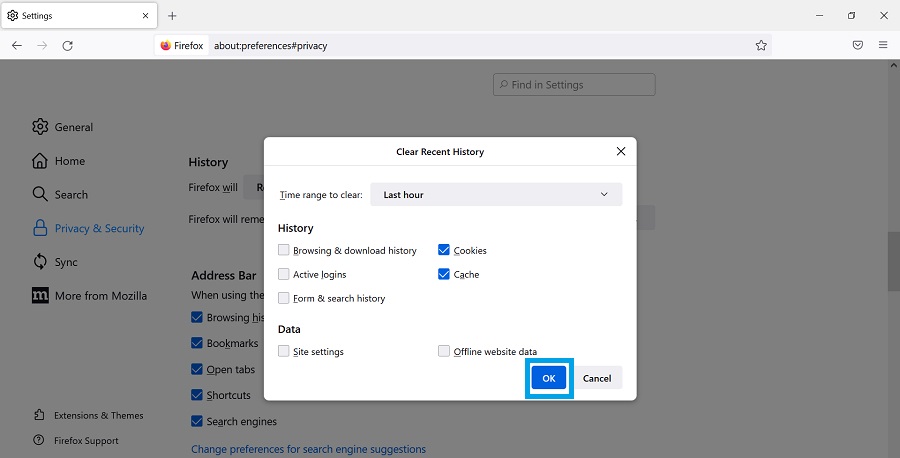Viewport: 900px width, 458px height.
Task: Click the Find in Settings search box
Action: [x=574, y=84]
